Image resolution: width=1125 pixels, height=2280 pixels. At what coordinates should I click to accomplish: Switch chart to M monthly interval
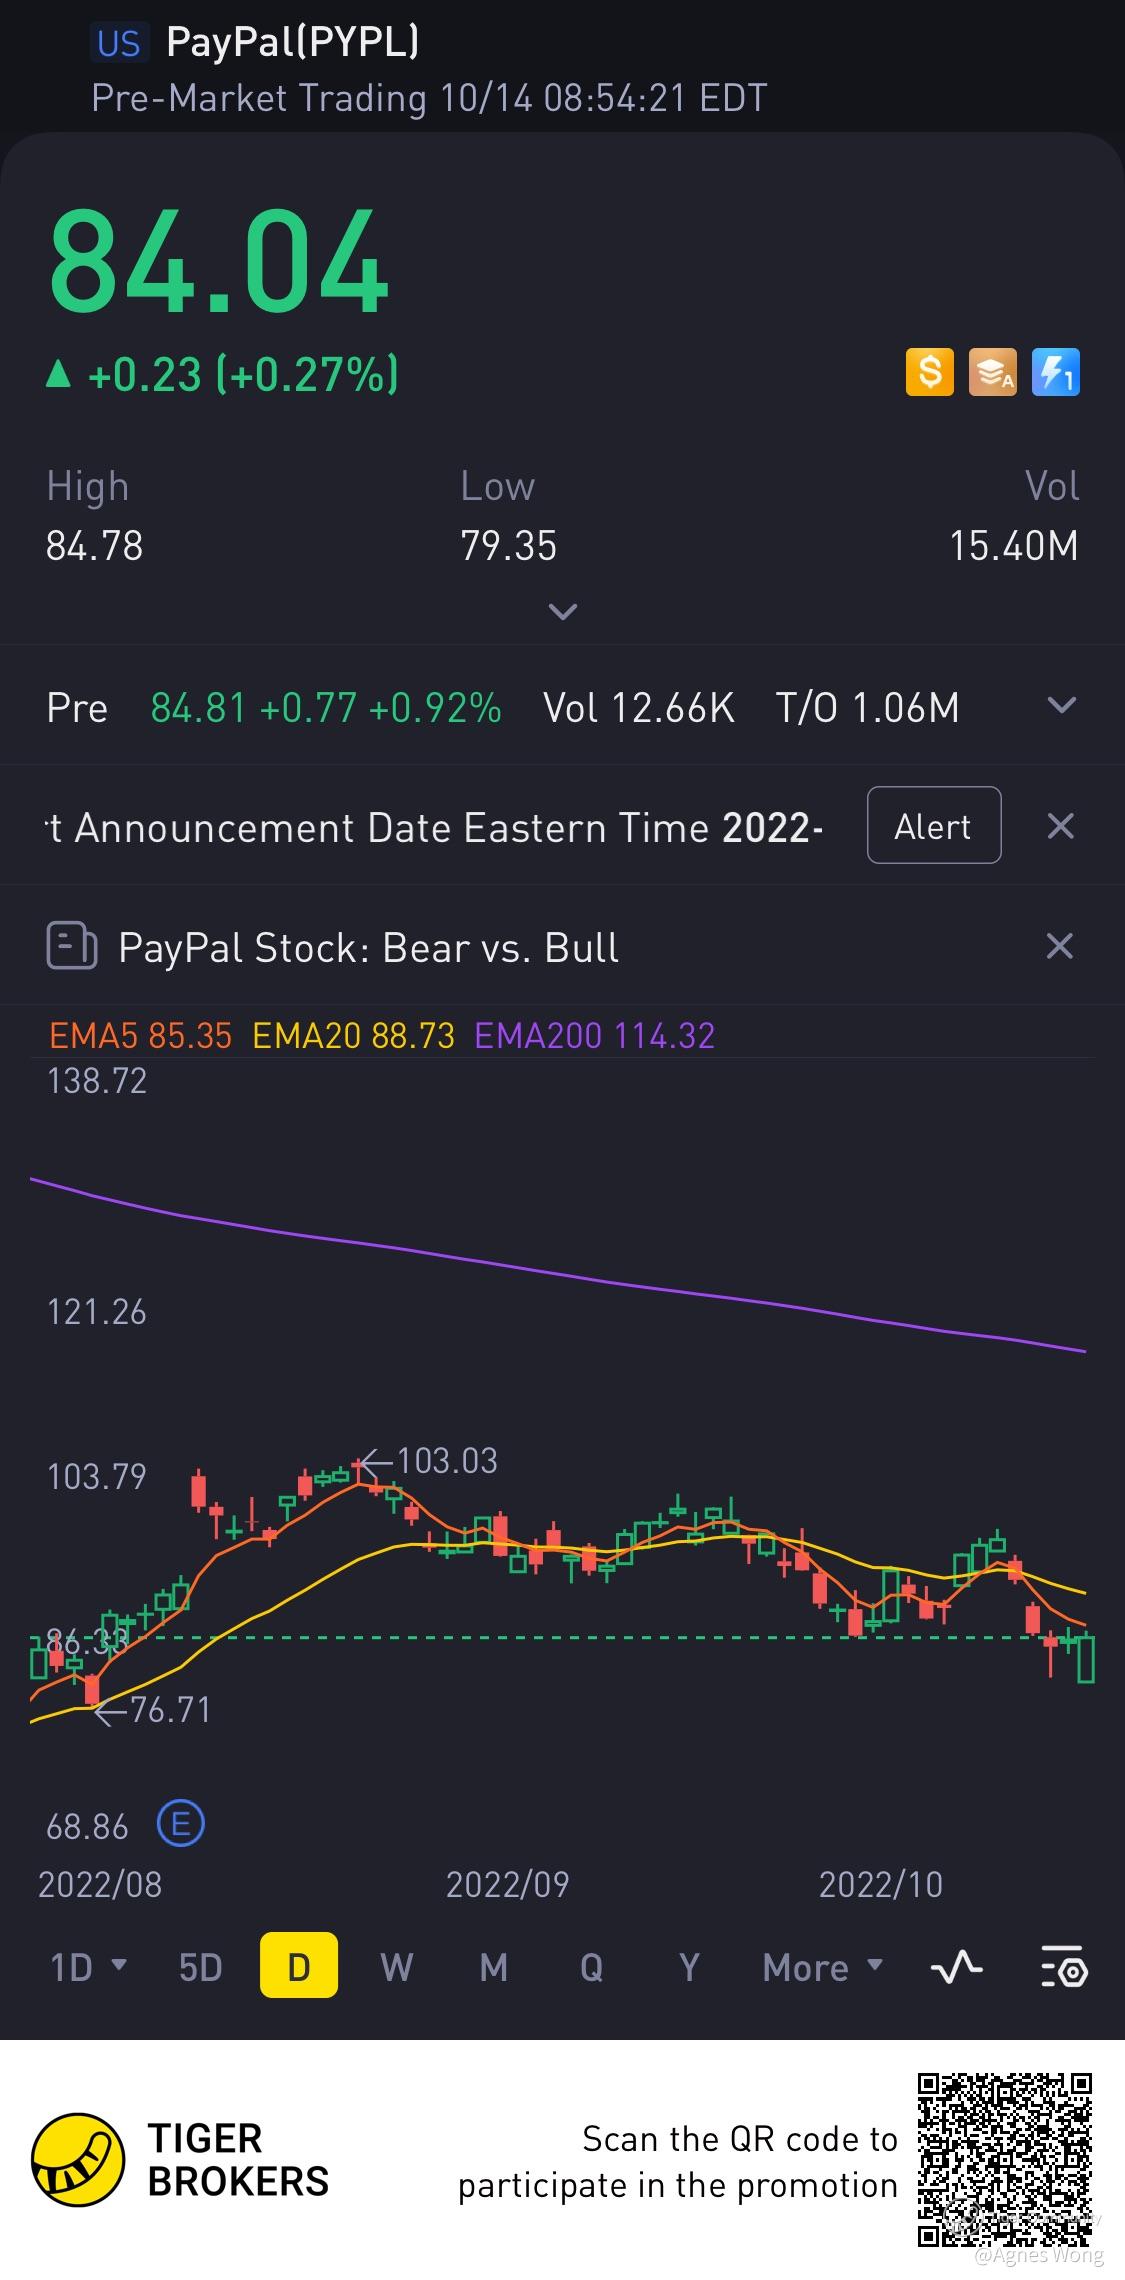(494, 1967)
